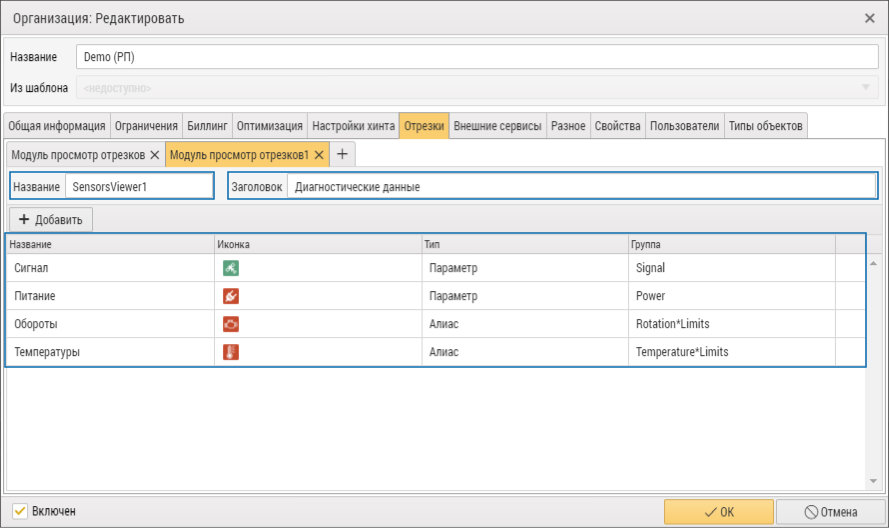Click Алиас type in Обороты row
The width and height of the screenshot is (889, 528).
pyautogui.click(x=444, y=324)
